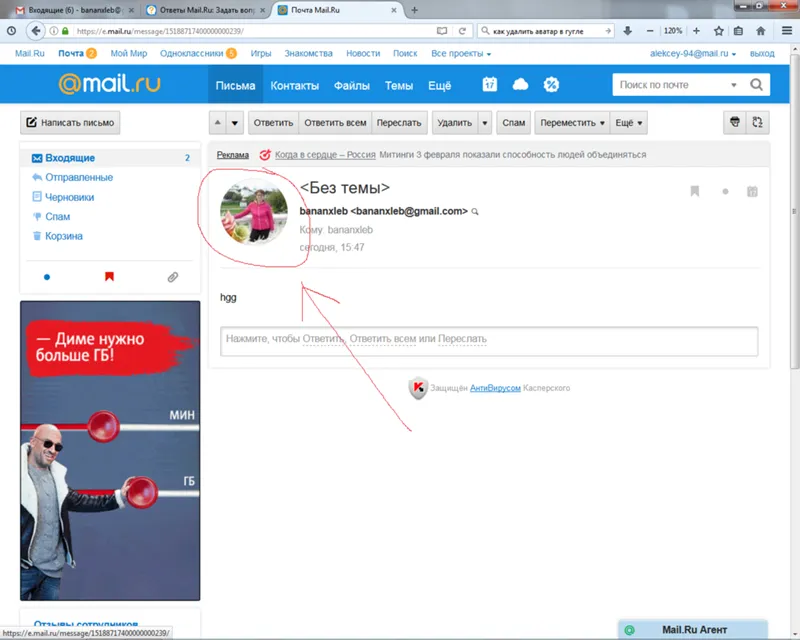Open the Темы tab
Viewport: 800px width, 640px height.
click(x=398, y=85)
